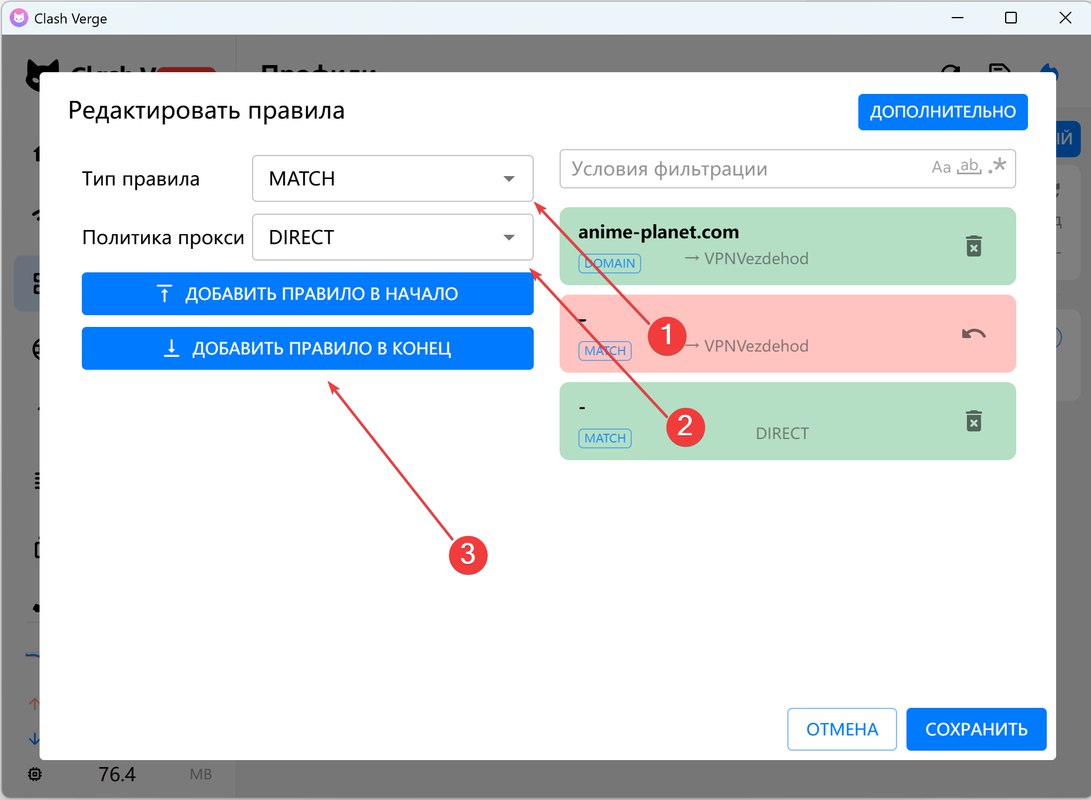This screenshot has width=1091, height=800.
Task: Select the anime-planet.com rule card
Action: (x=788, y=246)
